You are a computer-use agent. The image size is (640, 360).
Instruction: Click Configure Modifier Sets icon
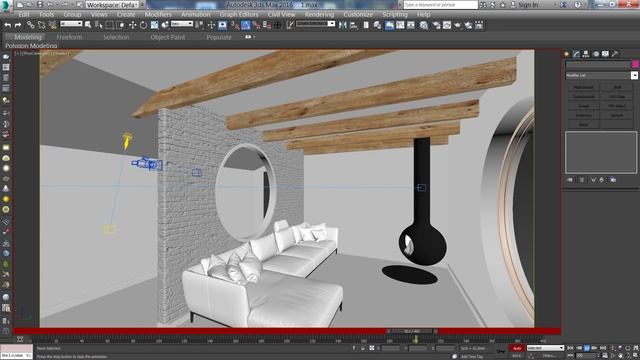pos(613,180)
